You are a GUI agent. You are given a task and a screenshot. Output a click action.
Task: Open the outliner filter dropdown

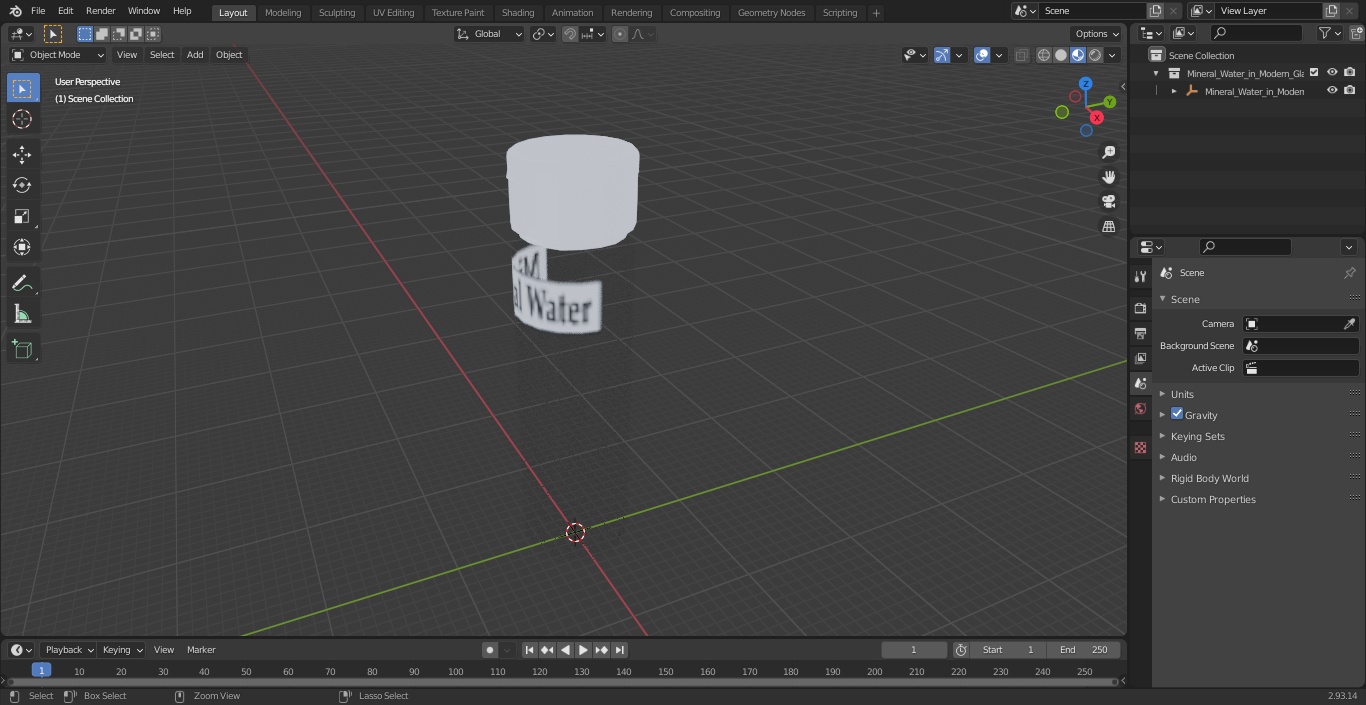1330,33
